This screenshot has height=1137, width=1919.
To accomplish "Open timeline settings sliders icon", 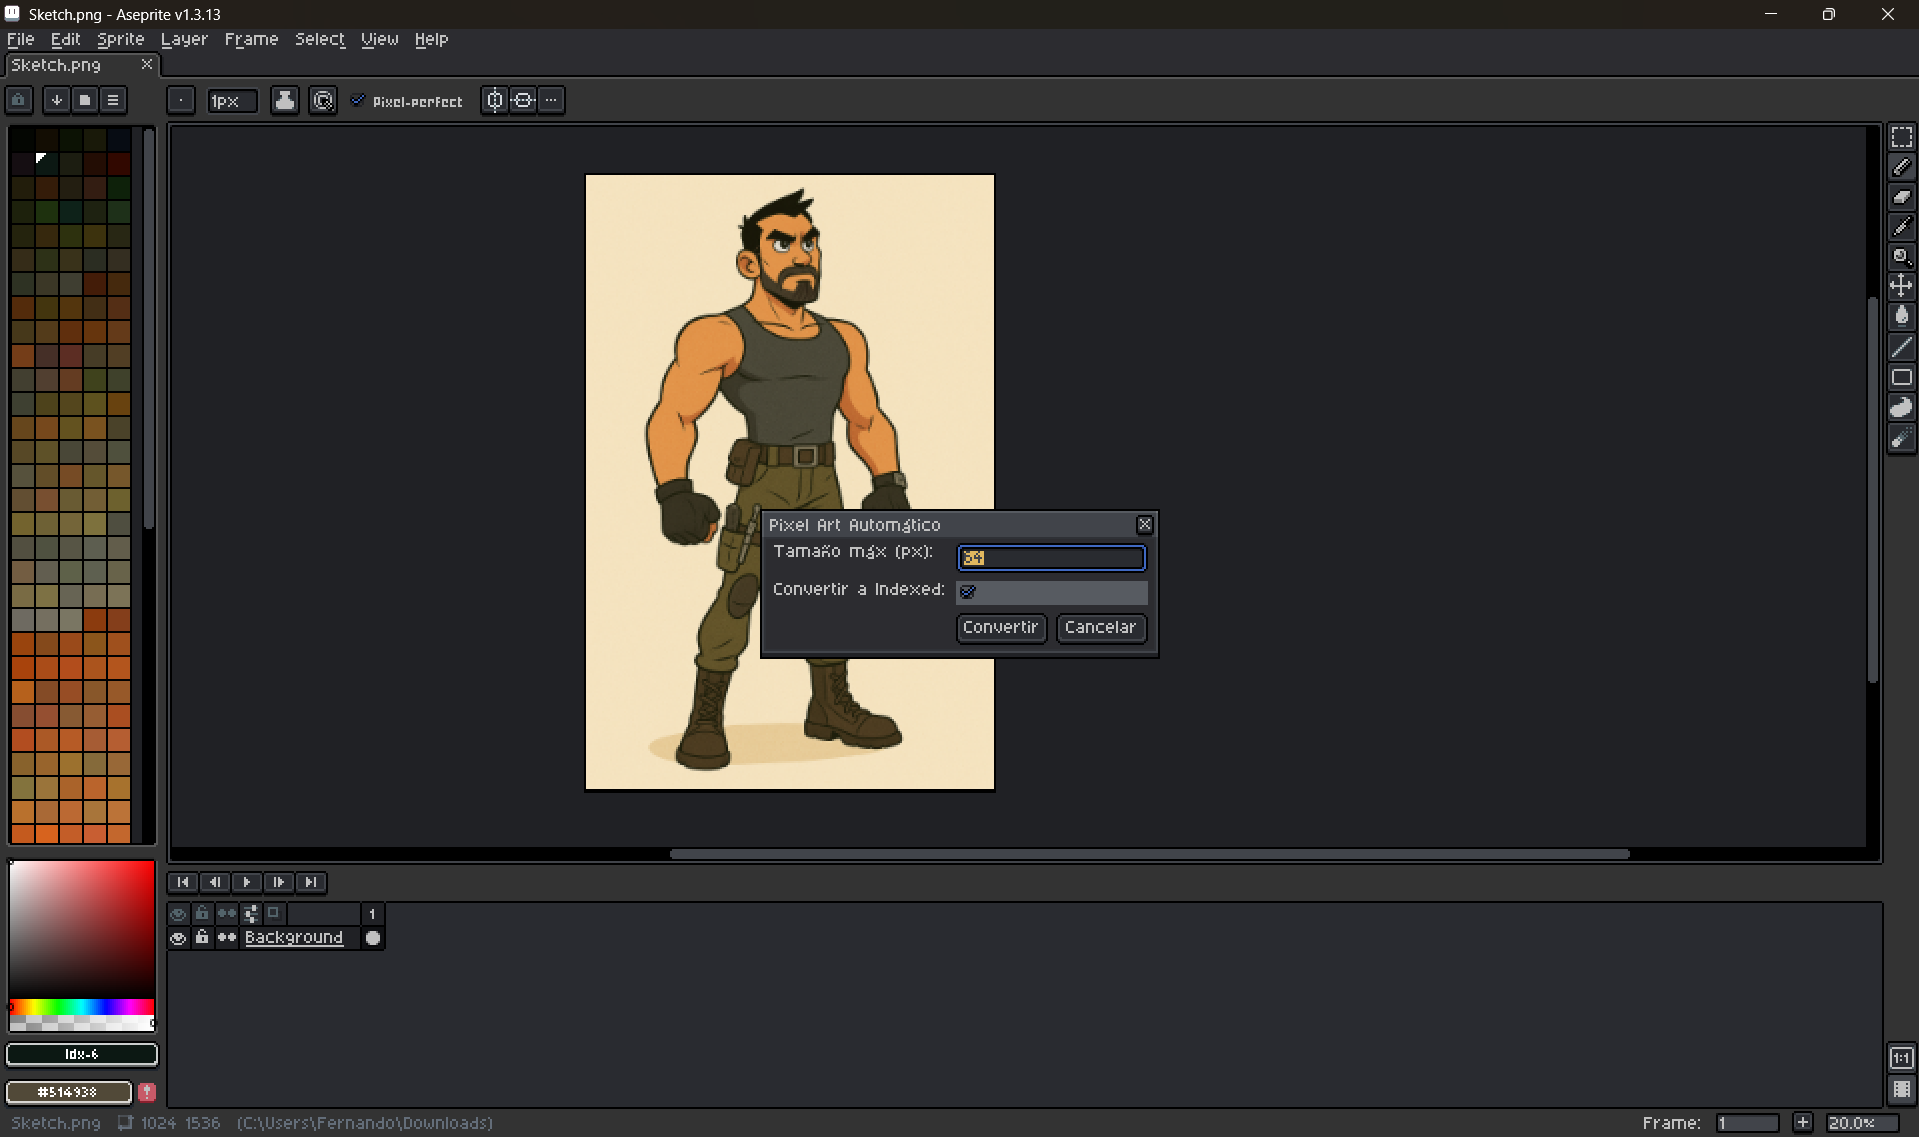I will (x=251, y=914).
